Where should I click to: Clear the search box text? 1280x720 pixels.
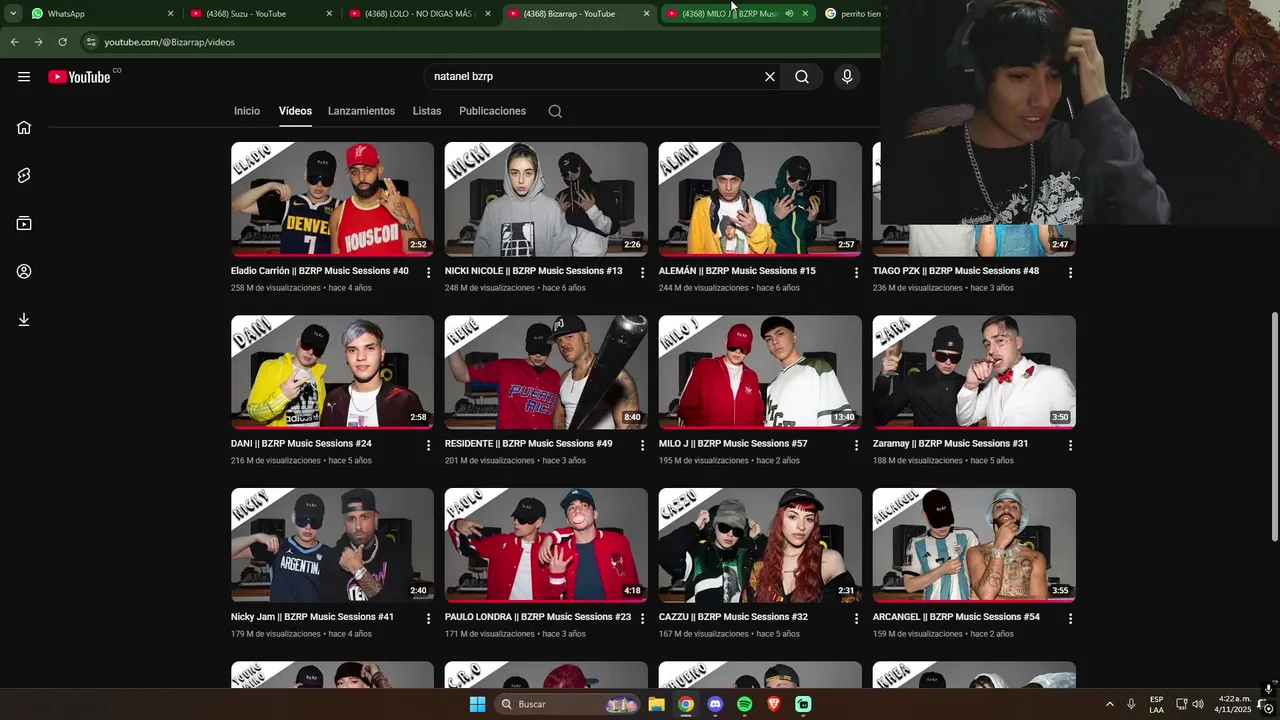(x=770, y=77)
